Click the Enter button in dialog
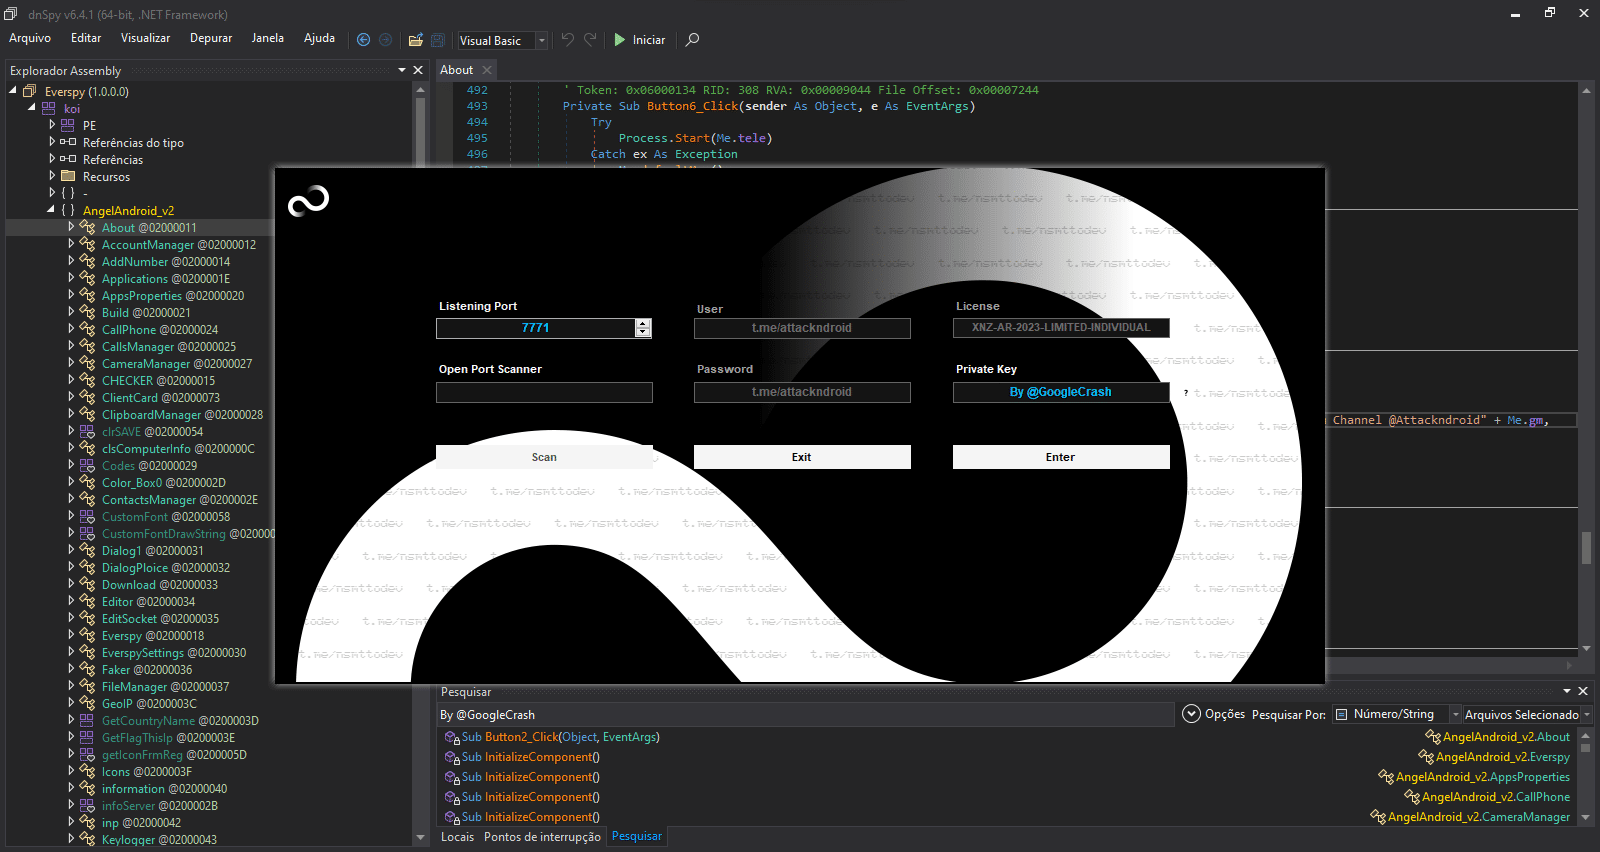 point(1060,457)
